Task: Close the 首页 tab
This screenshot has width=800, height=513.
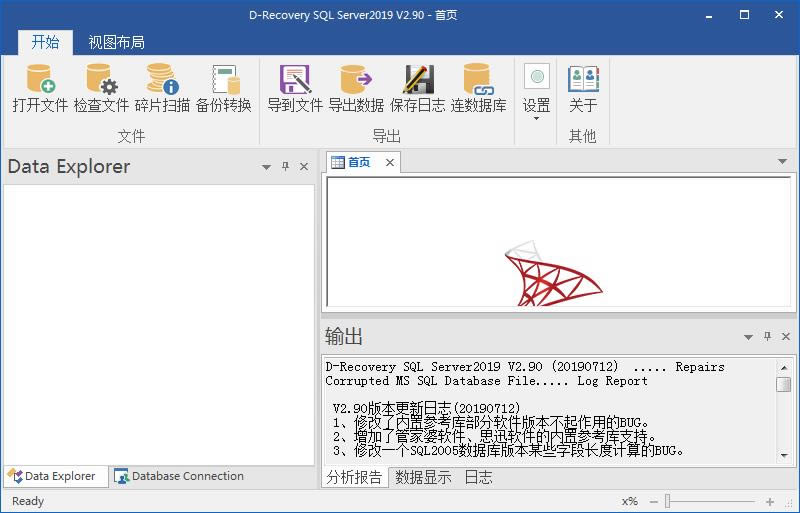Action: coord(390,162)
